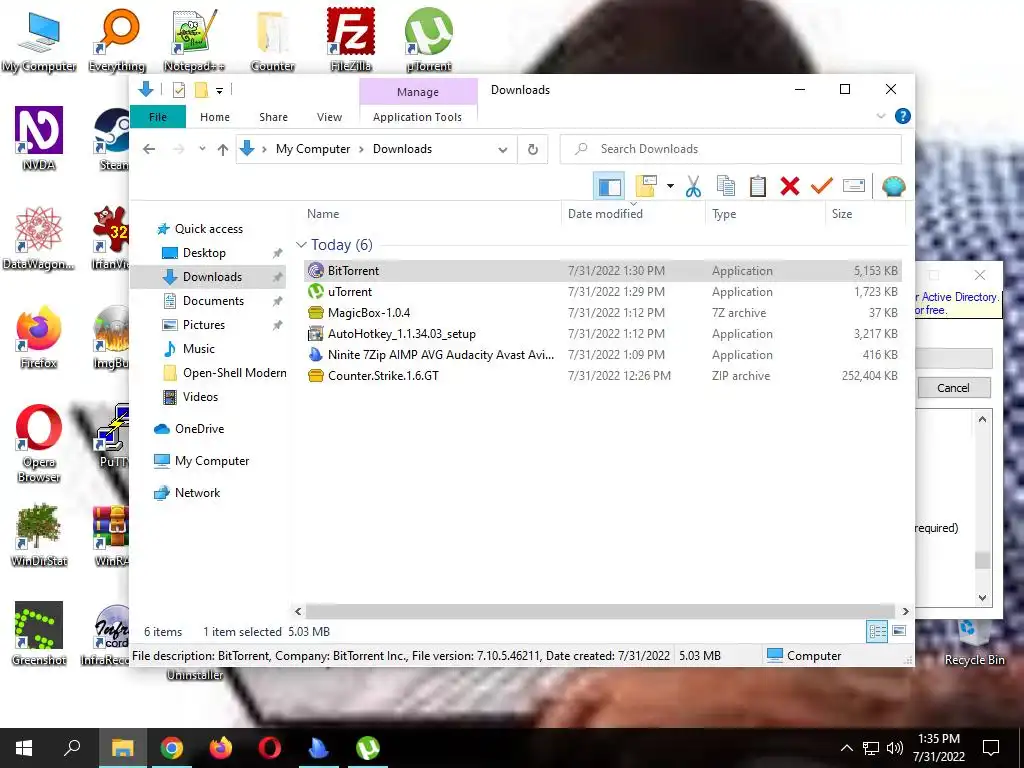This screenshot has height=768, width=1024.
Task: Select the Manage contextual tab
Action: click(x=418, y=92)
